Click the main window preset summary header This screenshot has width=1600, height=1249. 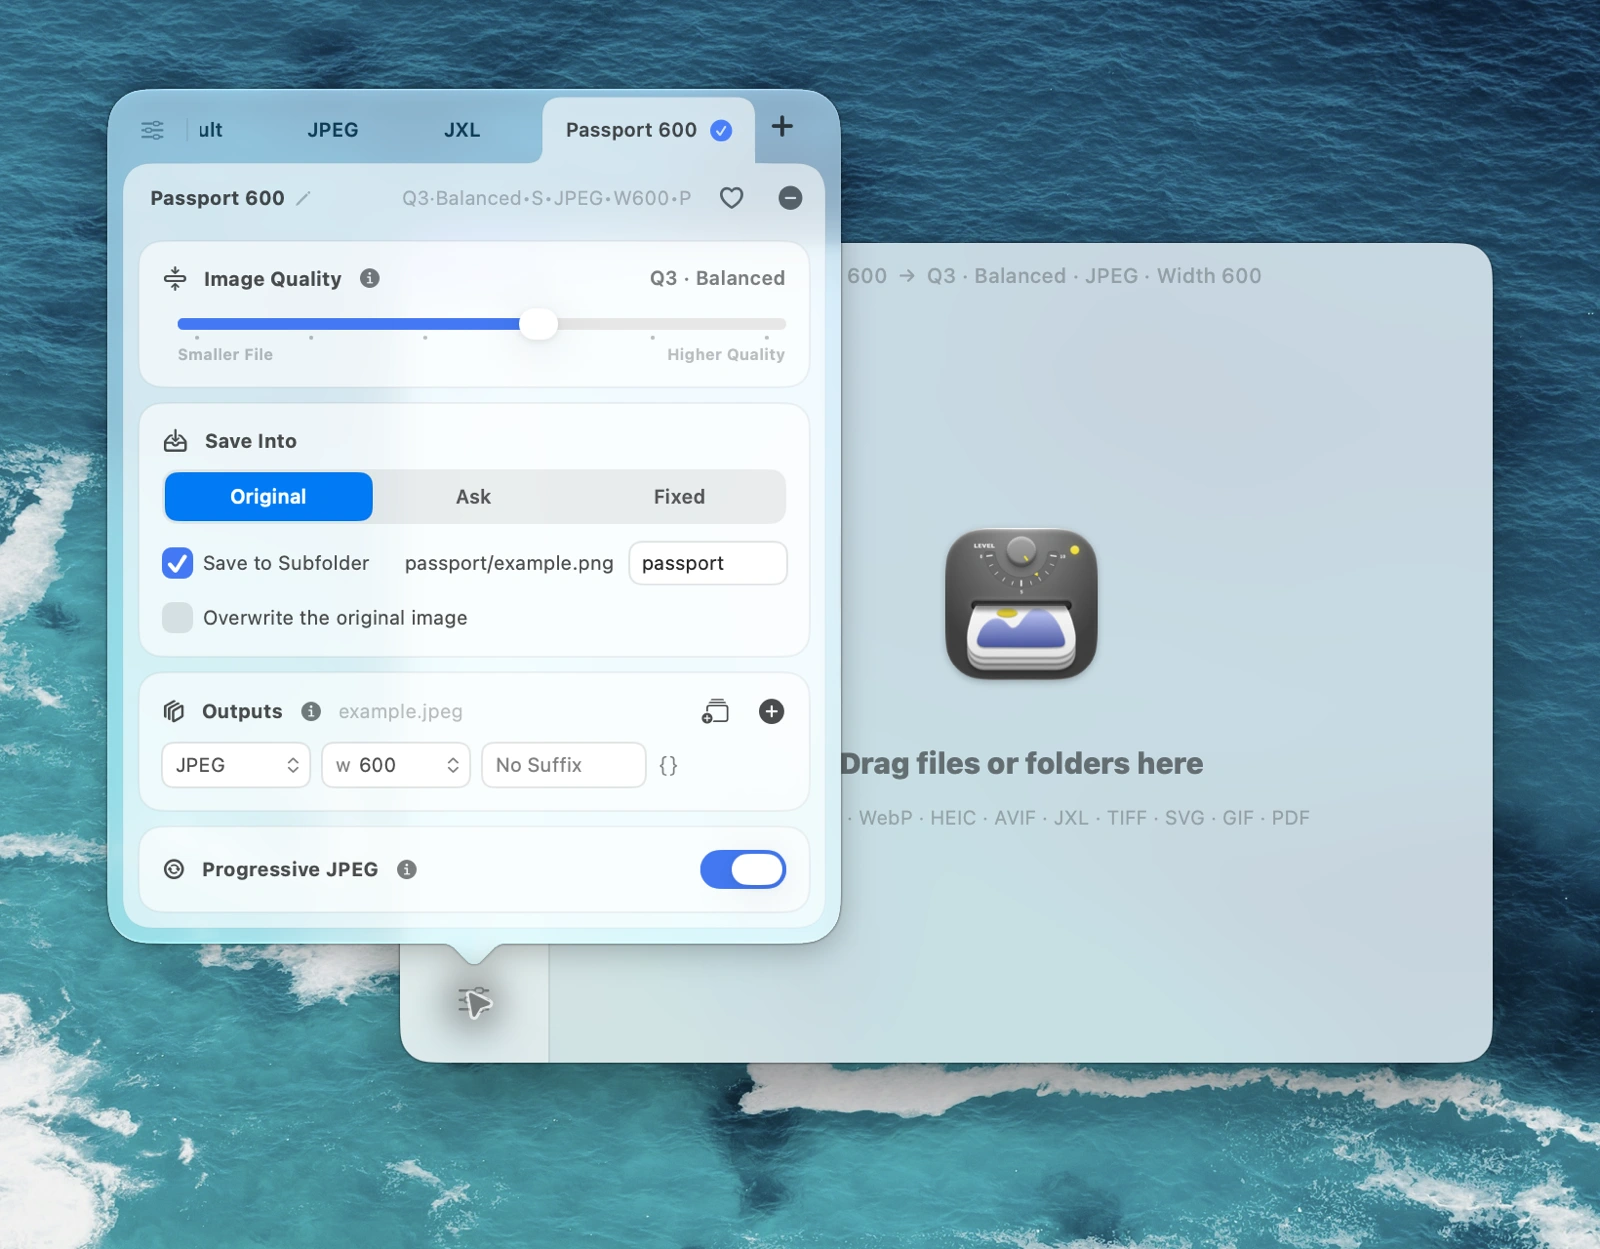tap(1054, 276)
